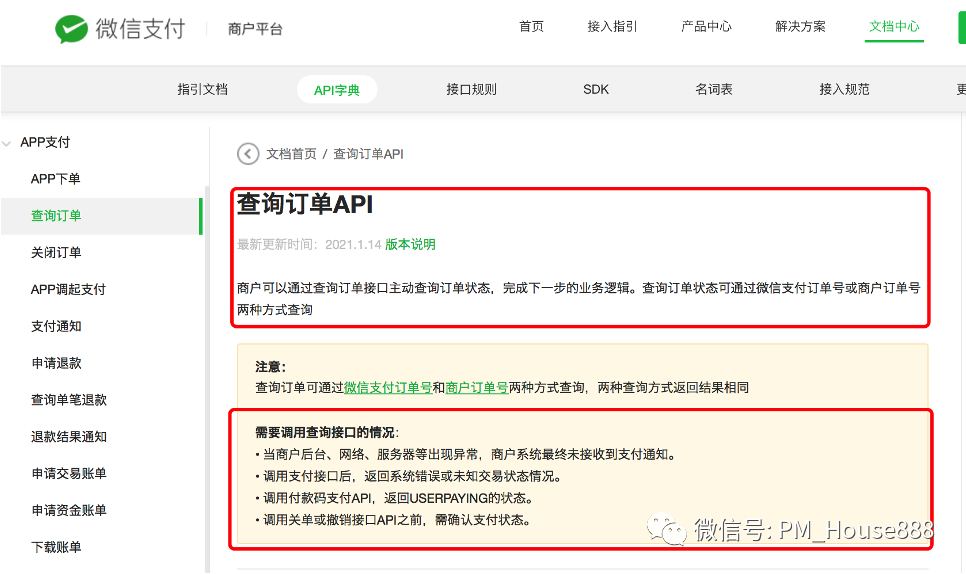
Task: Switch to the 接口规则 tab
Action: pos(471,89)
